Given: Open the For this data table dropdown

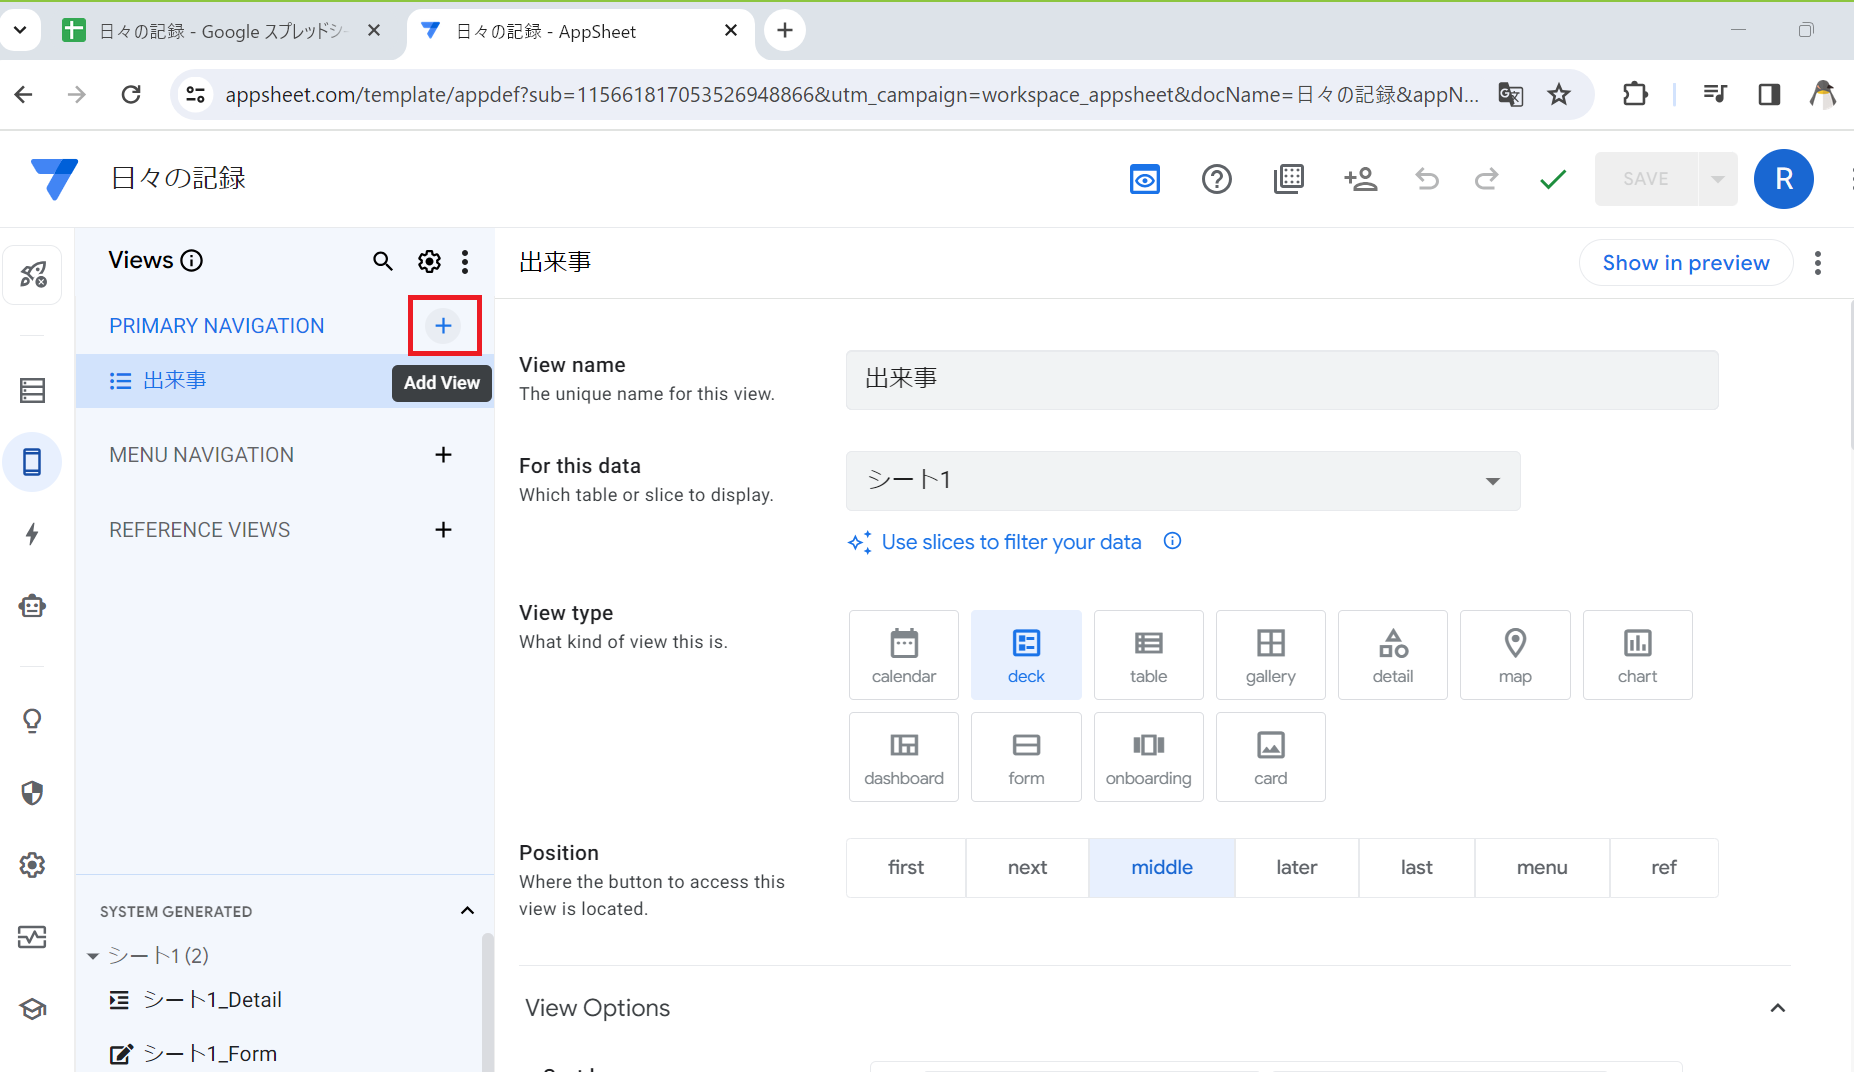Looking at the screenshot, I should (1183, 481).
